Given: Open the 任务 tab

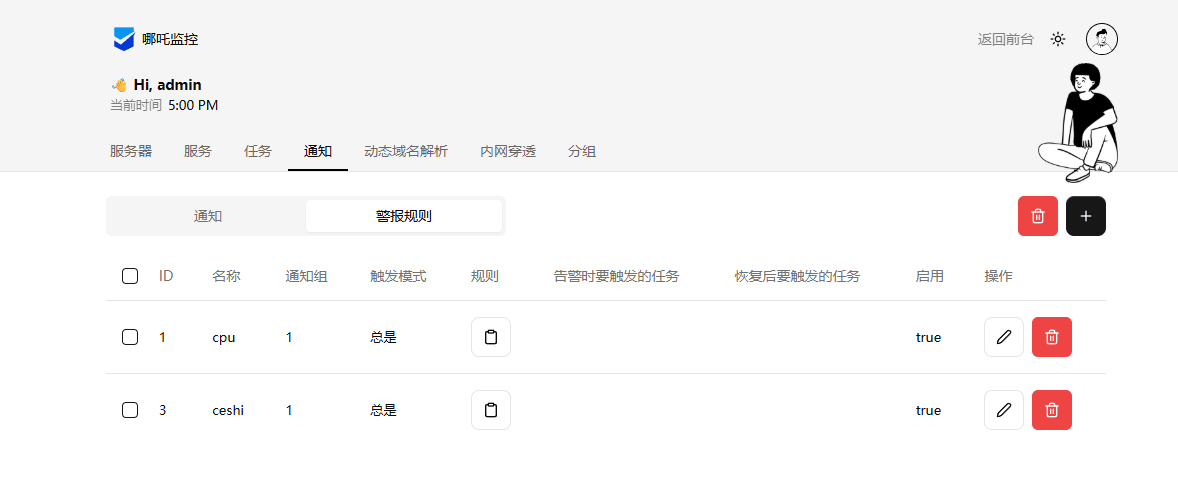Looking at the screenshot, I should (x=257, y=151).
